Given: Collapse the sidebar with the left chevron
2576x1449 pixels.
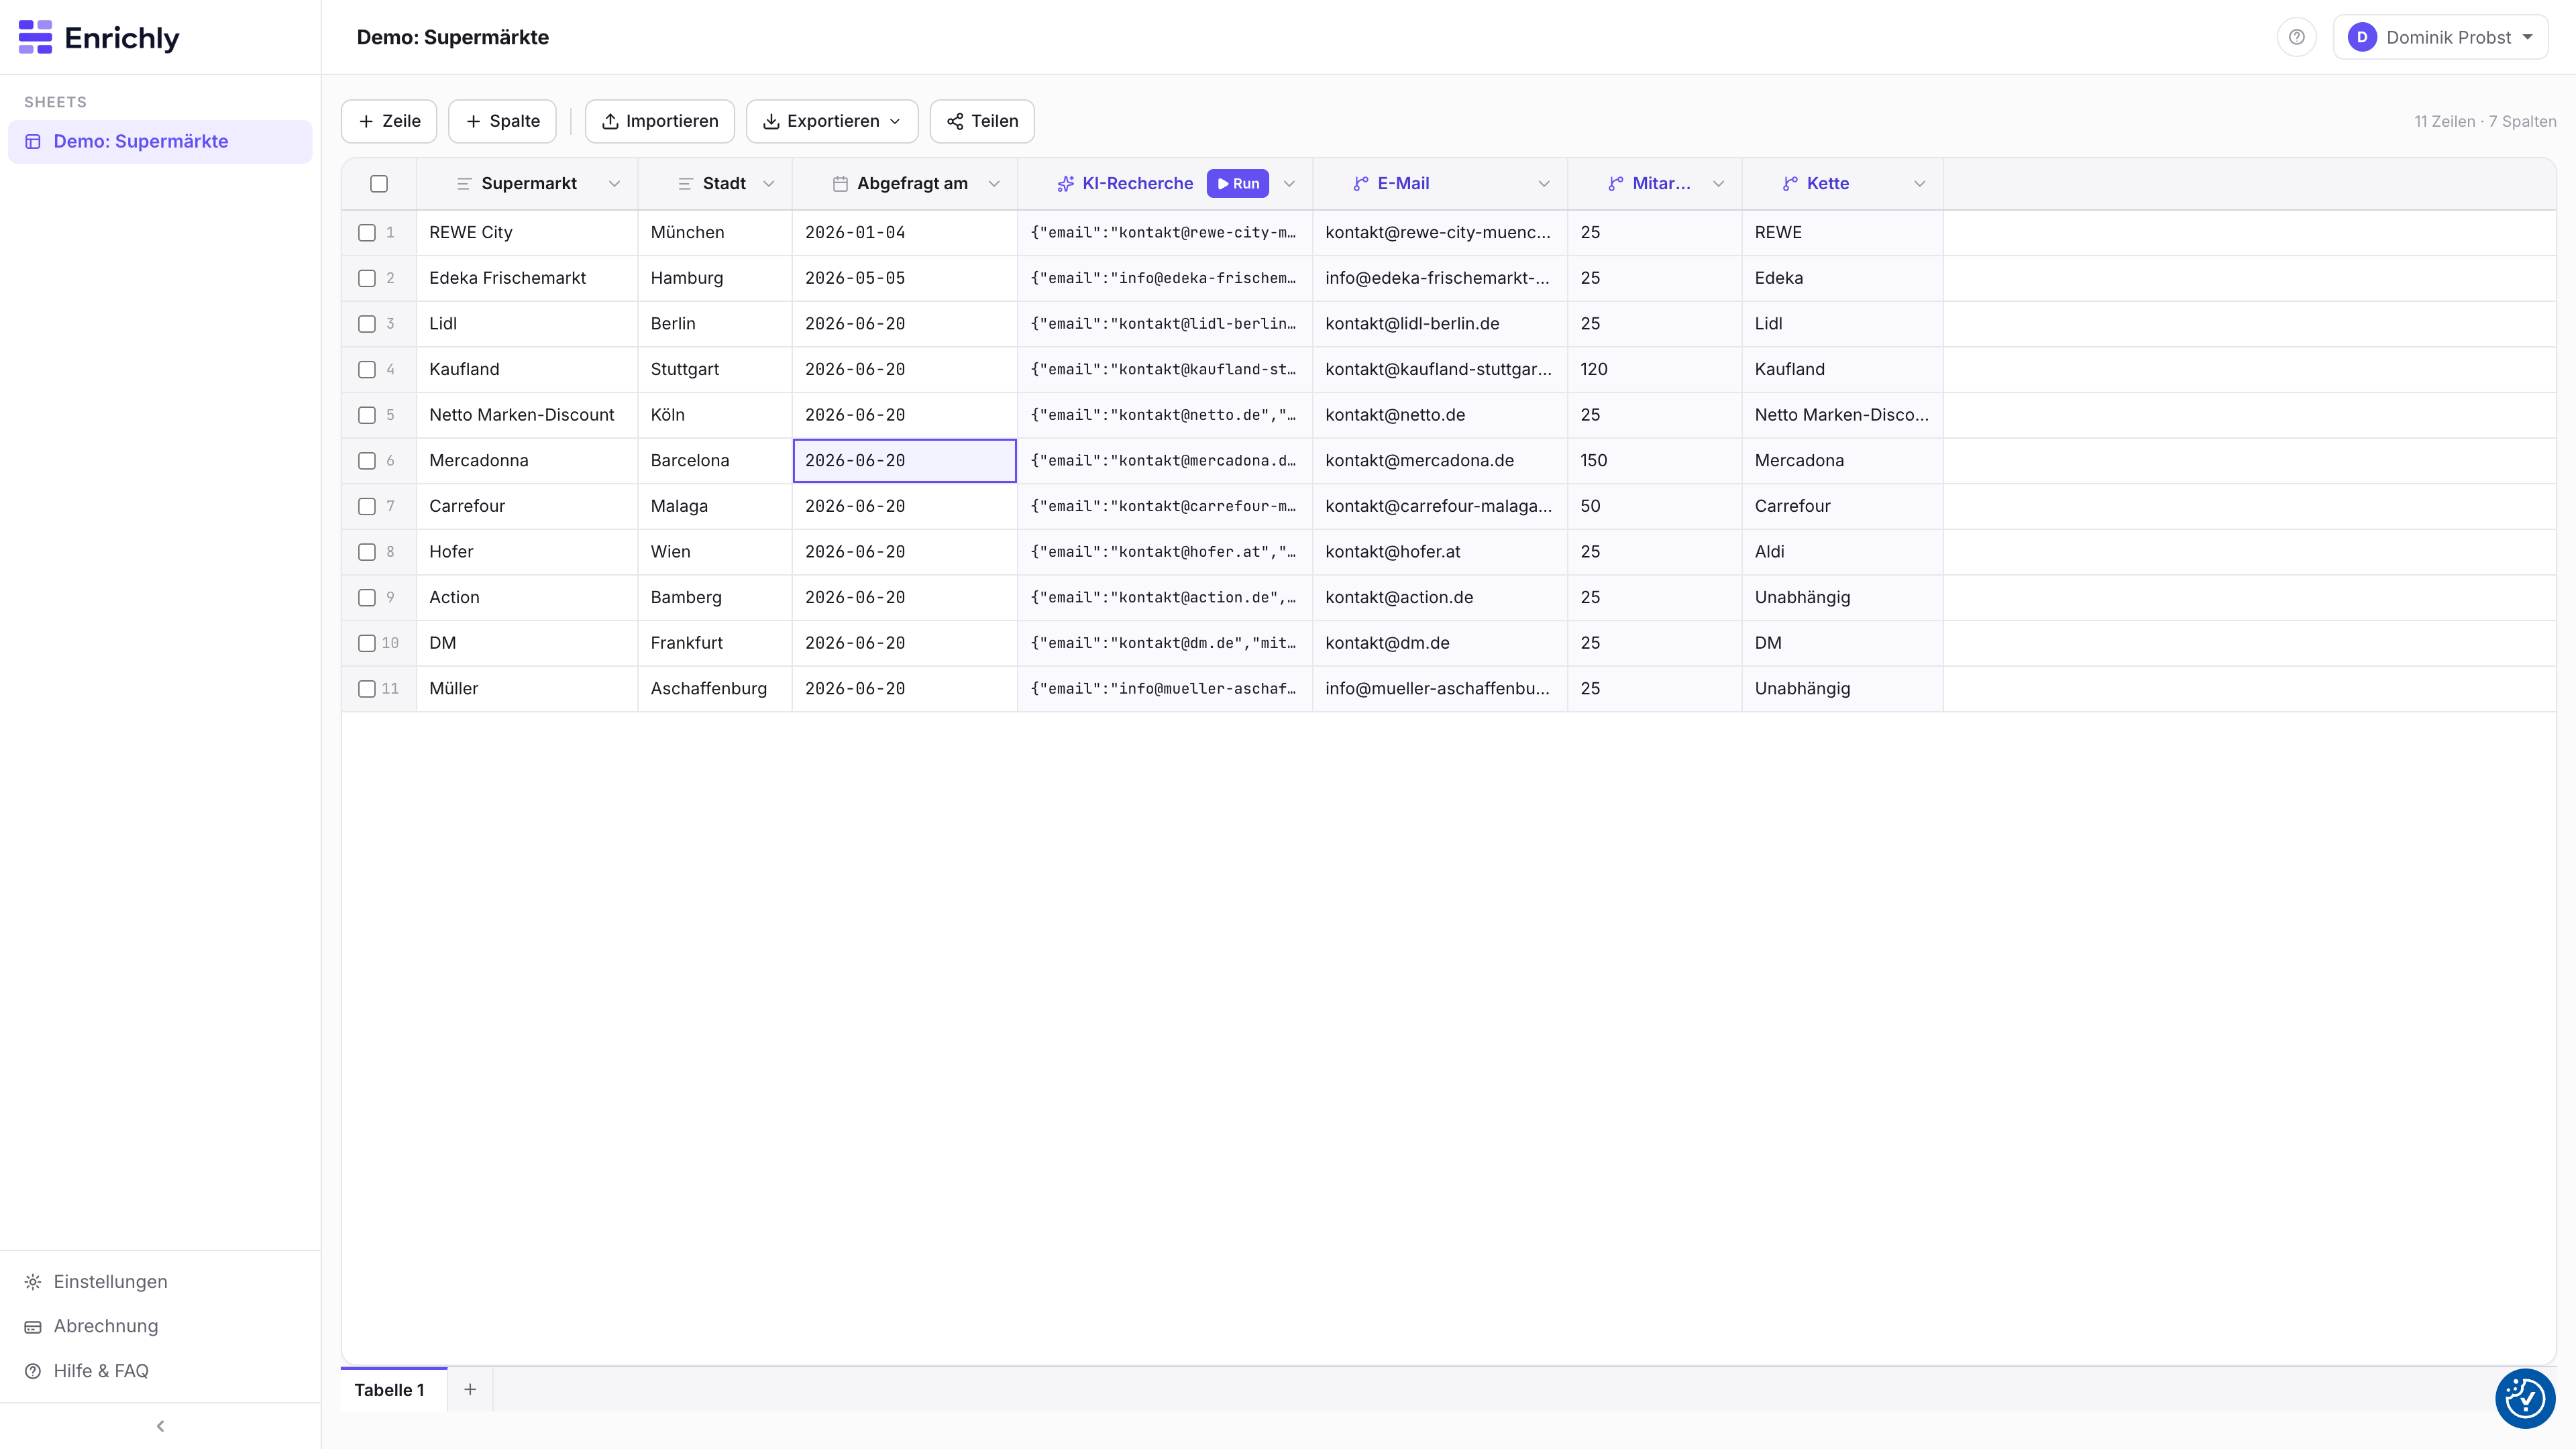Looking at the screenshot, I should (160, 1426).
